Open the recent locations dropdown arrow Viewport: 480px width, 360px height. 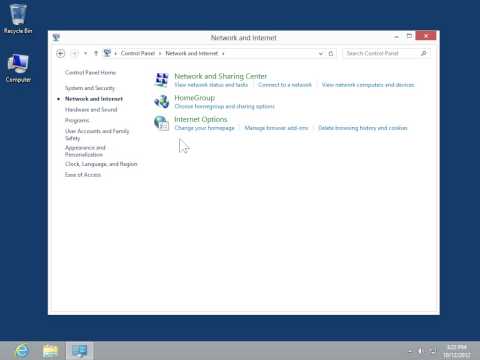click(86, 53)
